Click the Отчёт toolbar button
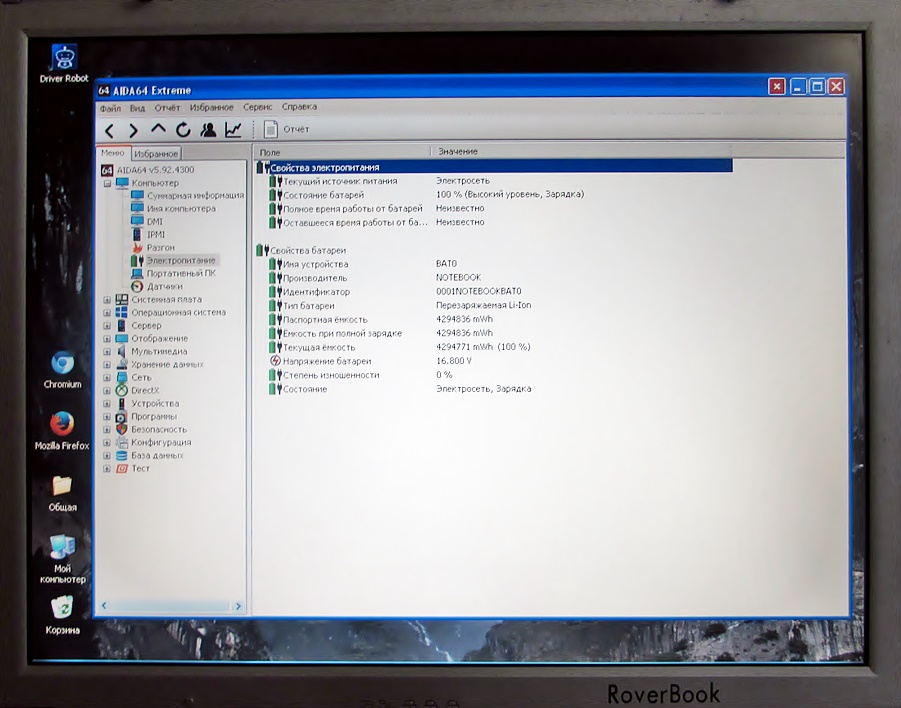This screenshot has height=708, width=901. [286, 129]
